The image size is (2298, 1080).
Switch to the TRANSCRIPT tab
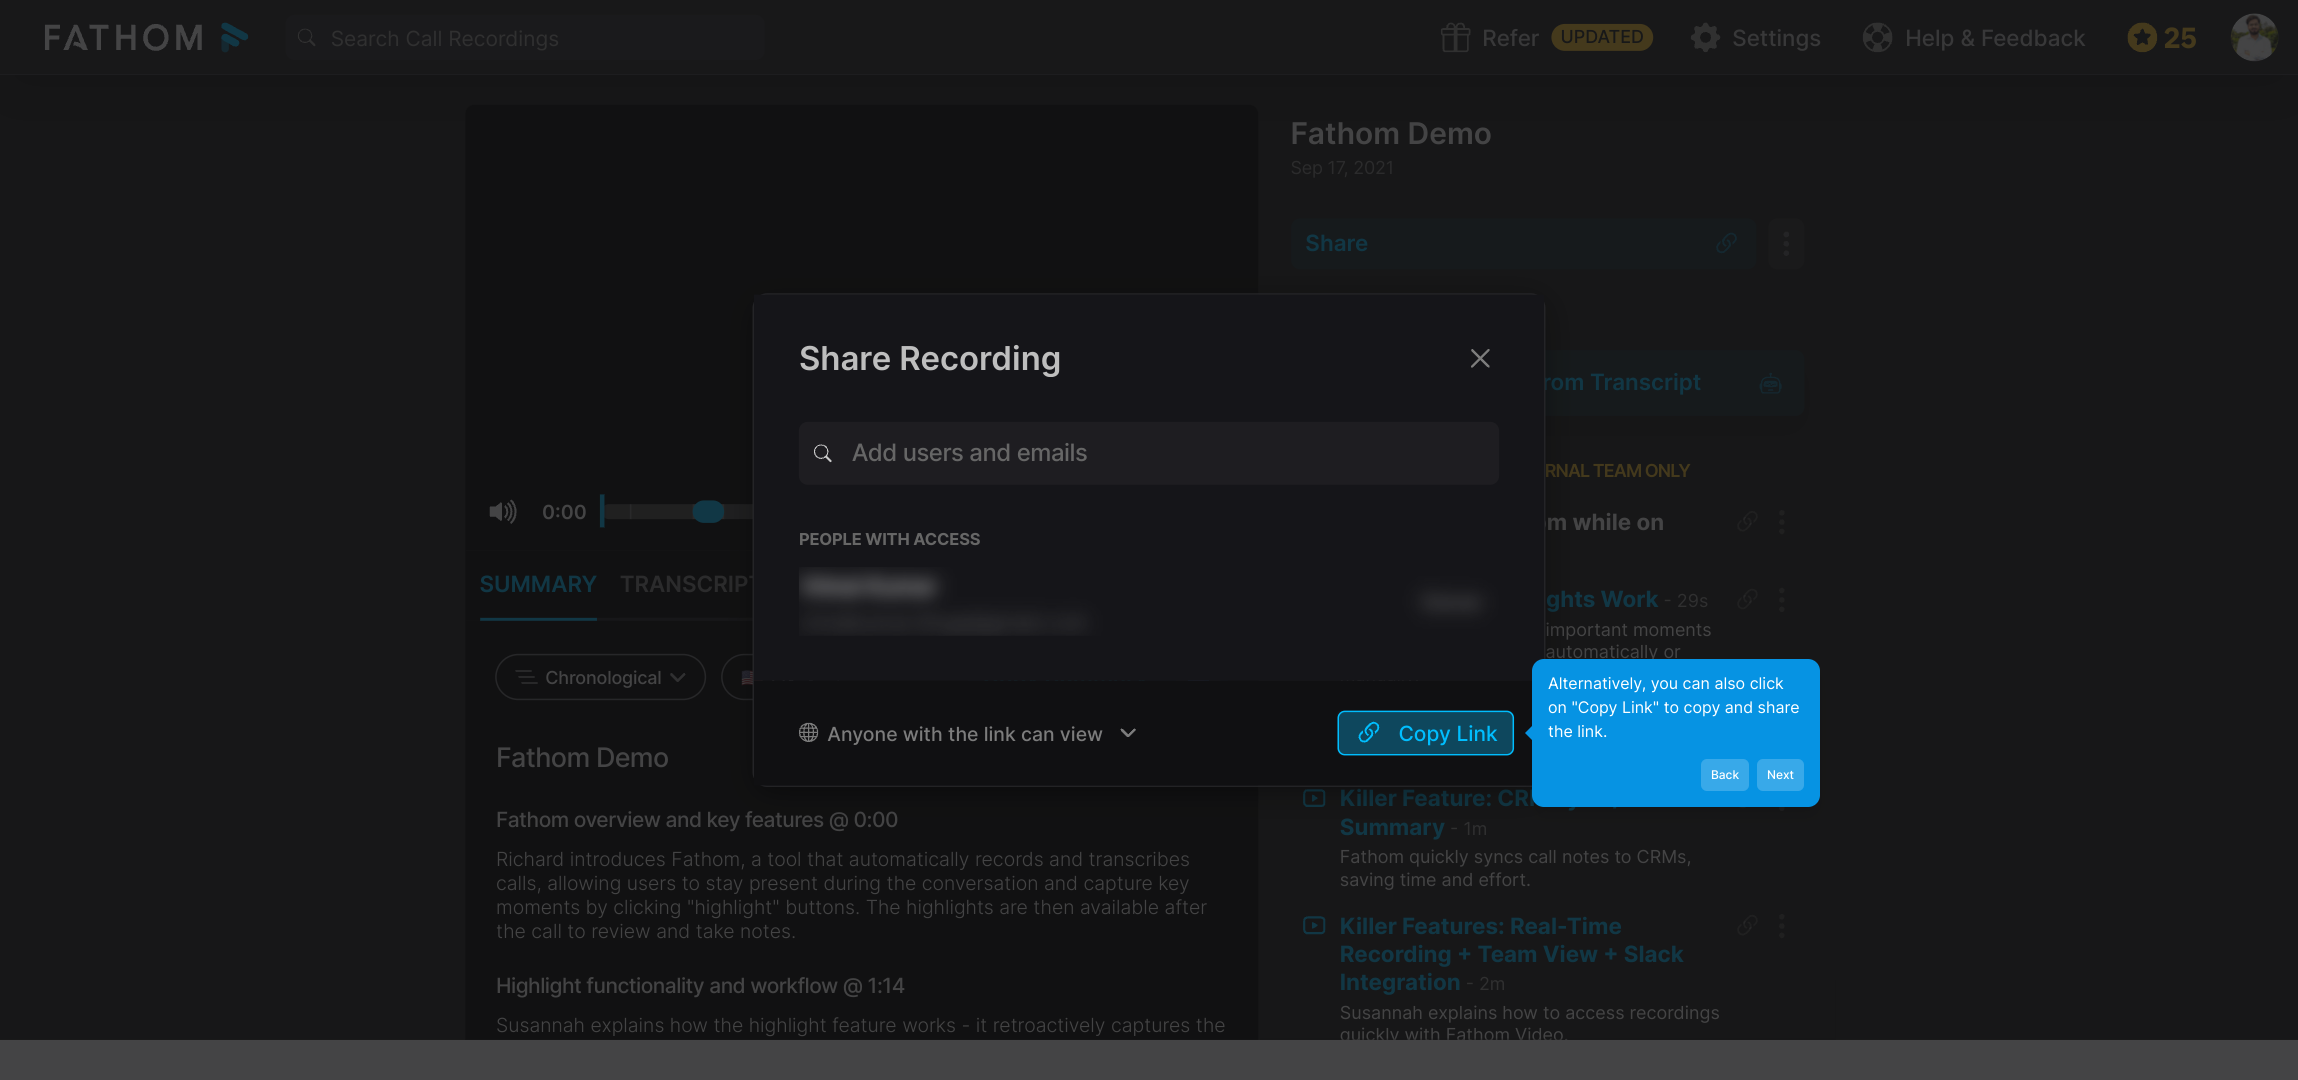tap(686, 584)
